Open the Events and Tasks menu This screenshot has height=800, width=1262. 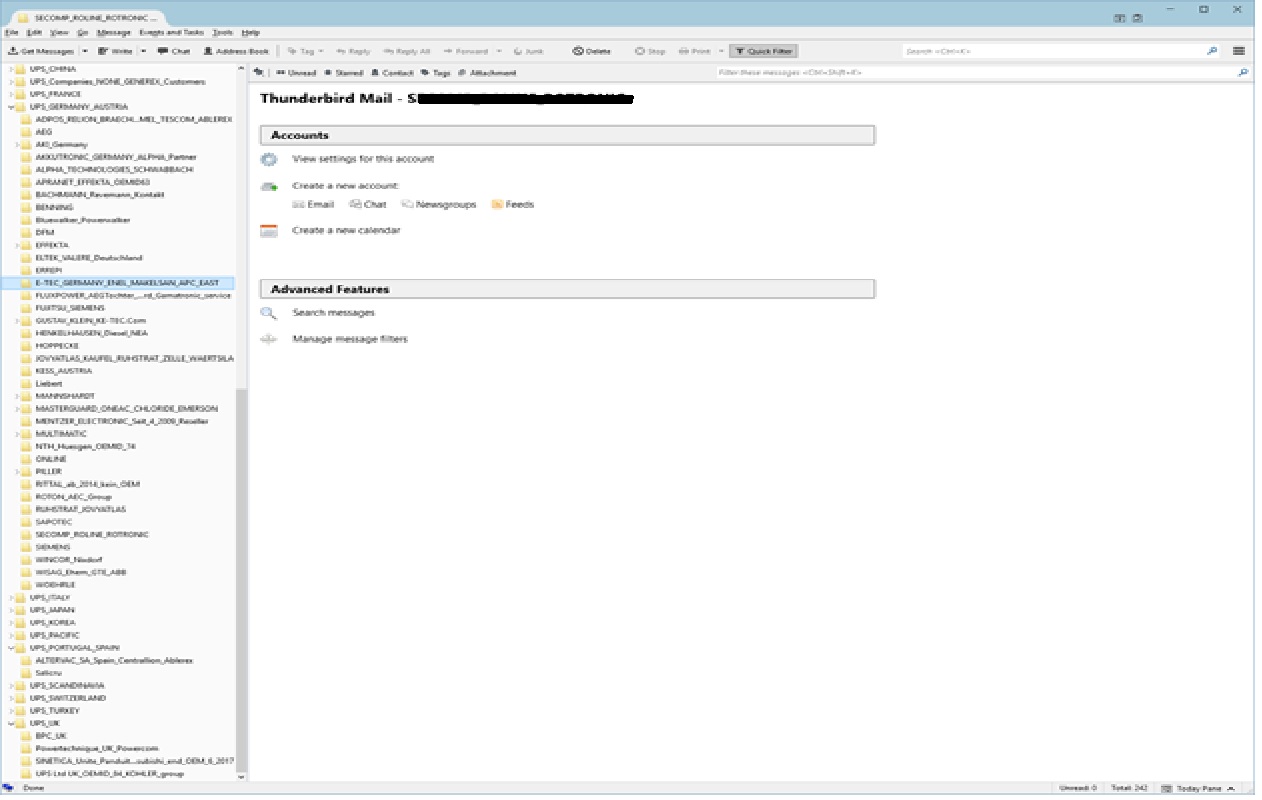tap(172, 33)
